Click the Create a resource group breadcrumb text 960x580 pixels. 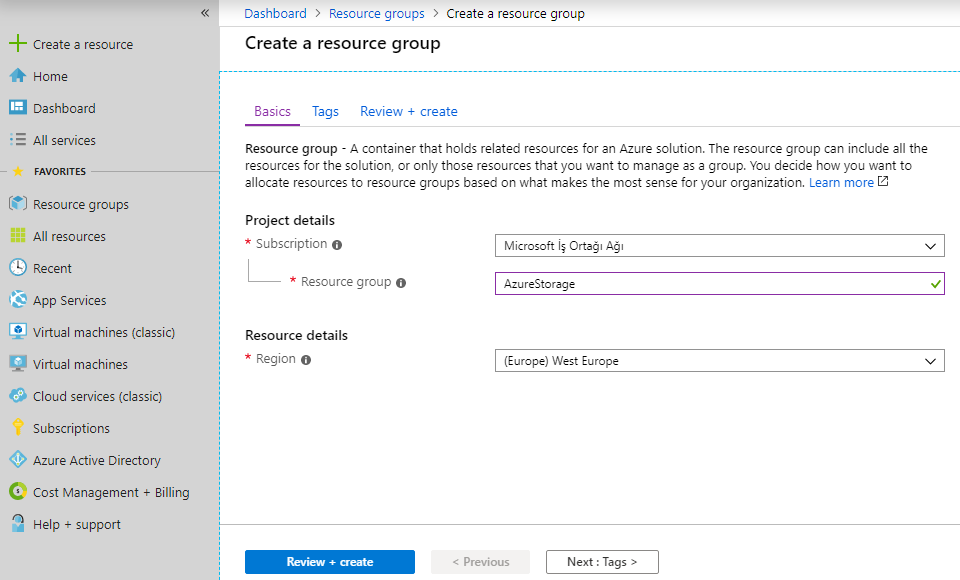(516, 13)
